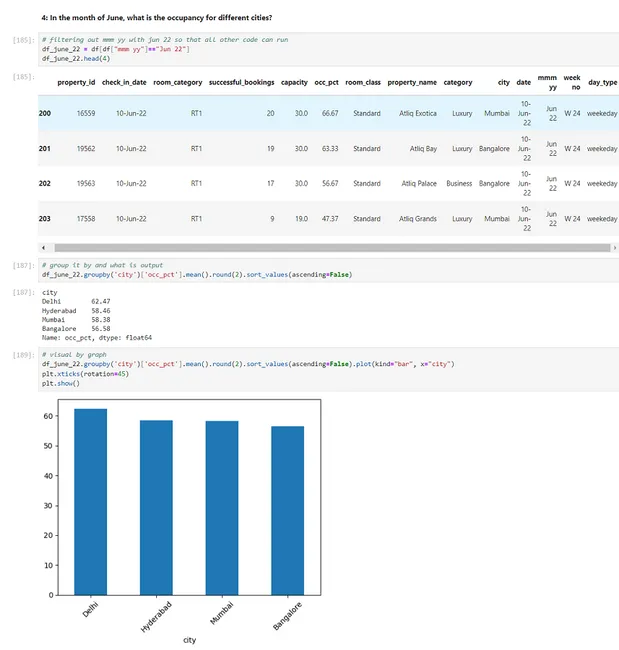The height and width of the screenshot is (650, 619).
Task: Click the Hyderabad 58.46 output line
Action: [x=76, y=310]
